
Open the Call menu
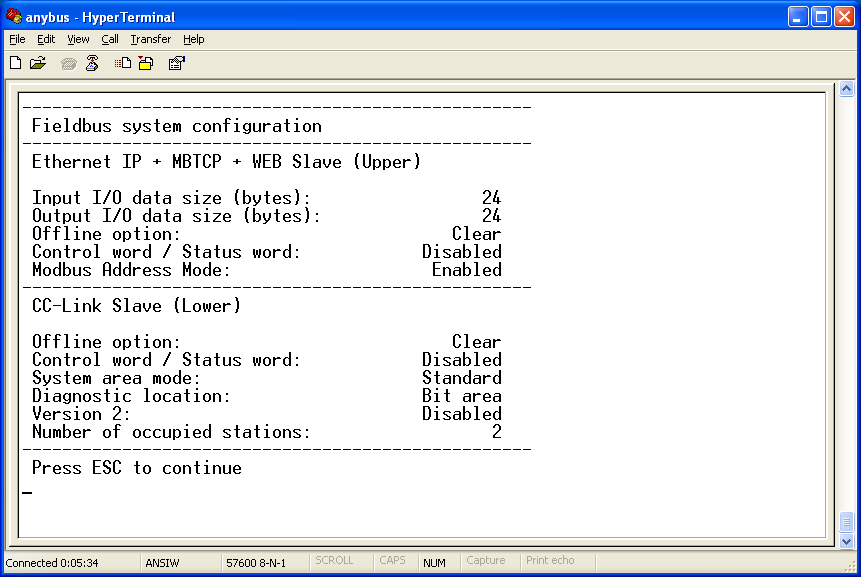[110, 39]
